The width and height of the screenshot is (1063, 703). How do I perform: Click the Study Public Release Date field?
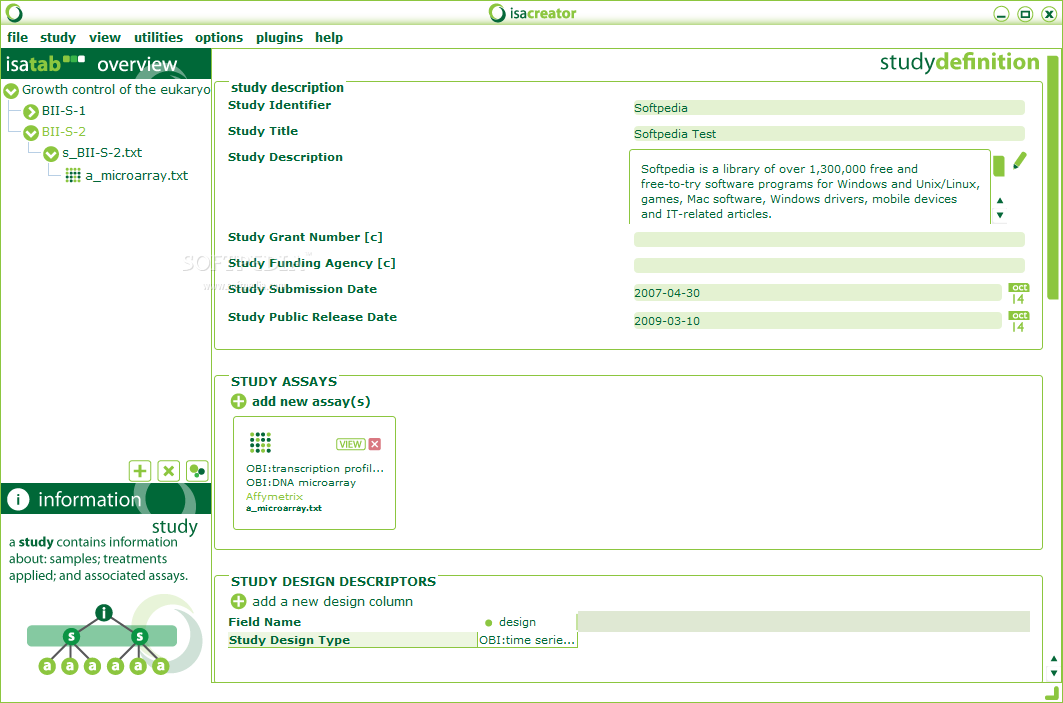(x=817, y=321)
